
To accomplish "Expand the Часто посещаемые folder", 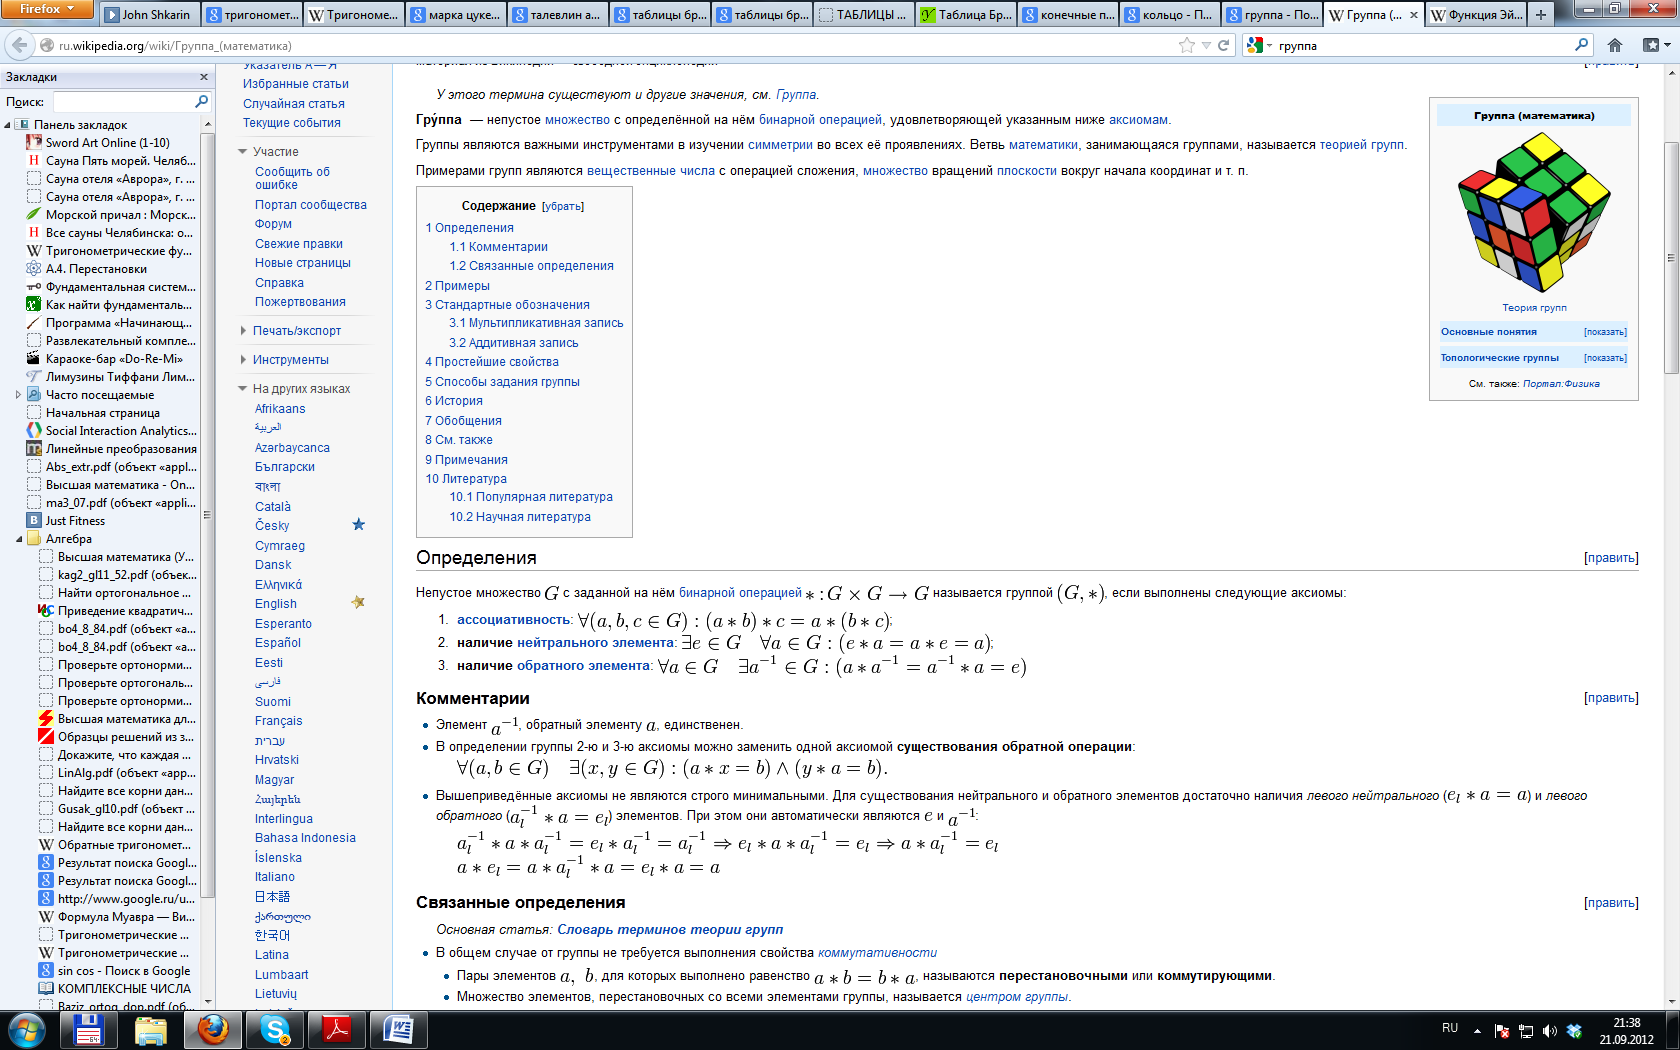I will pos(18,395).
